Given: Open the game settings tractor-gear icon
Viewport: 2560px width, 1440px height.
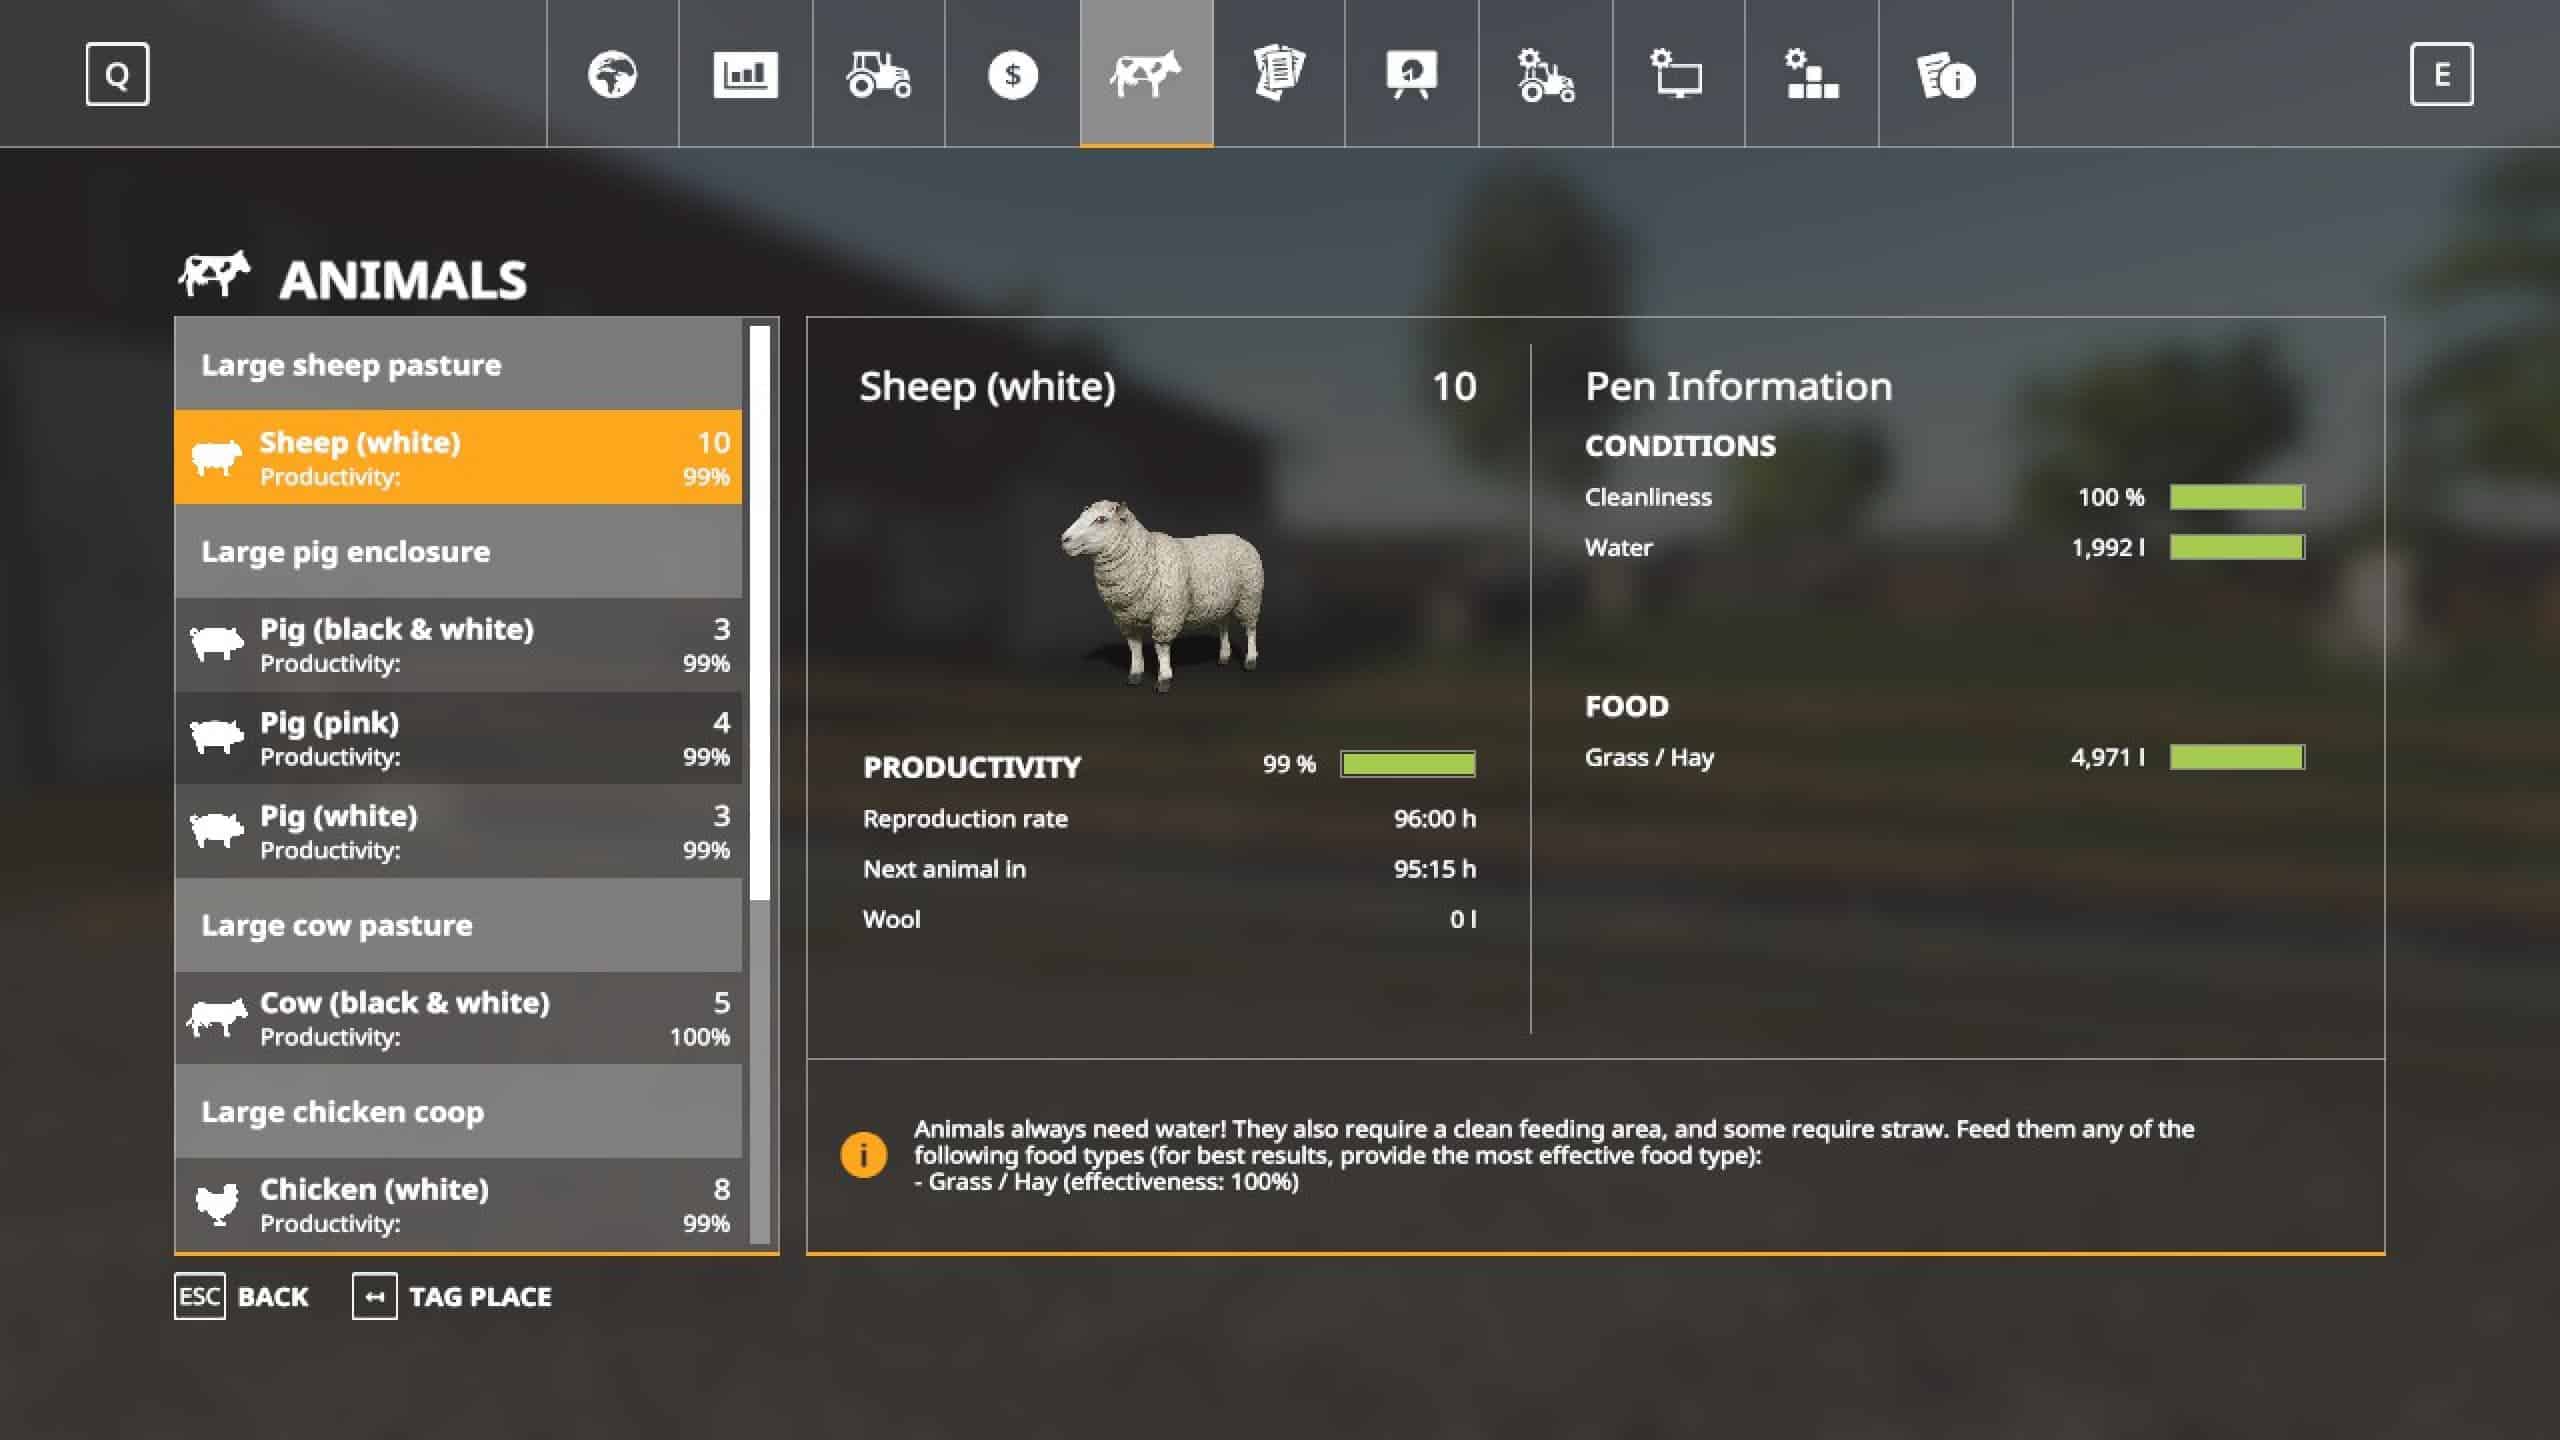Looking at the screenshot, I should [1545, 75].
